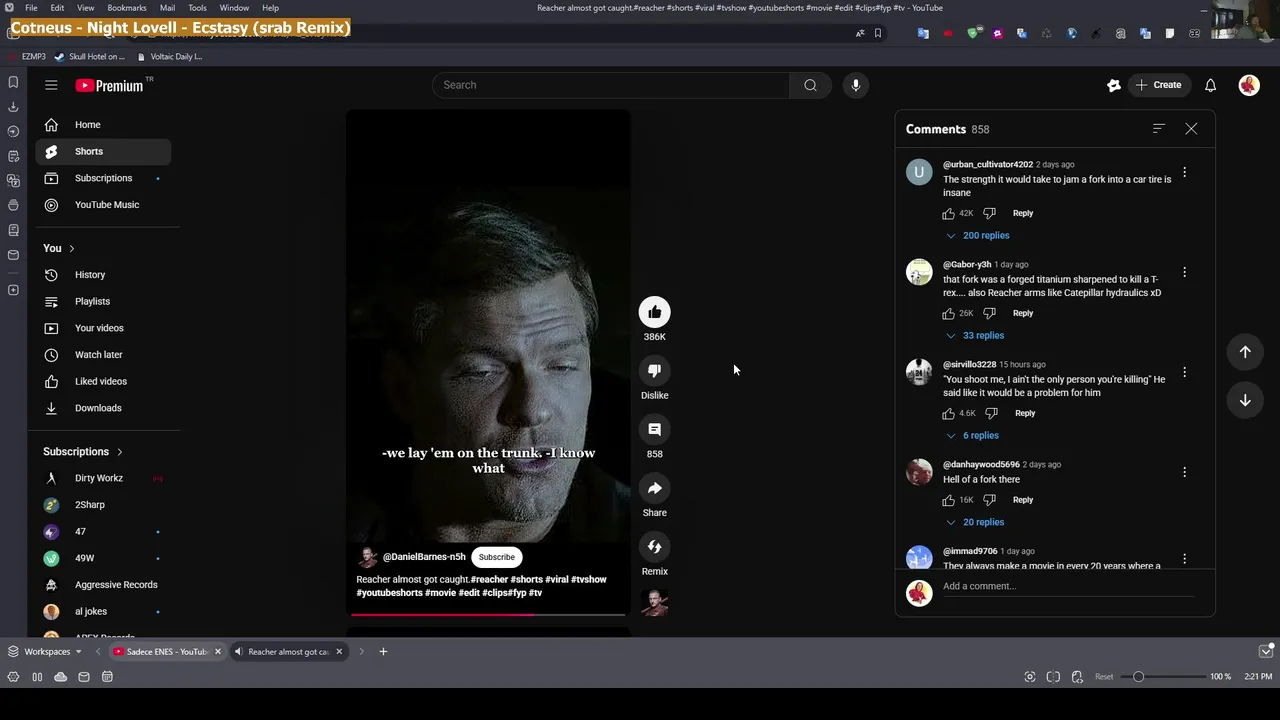Open Vivaldi status bar settings gear
The image size is (1280, 720).
tap(13, 677)
